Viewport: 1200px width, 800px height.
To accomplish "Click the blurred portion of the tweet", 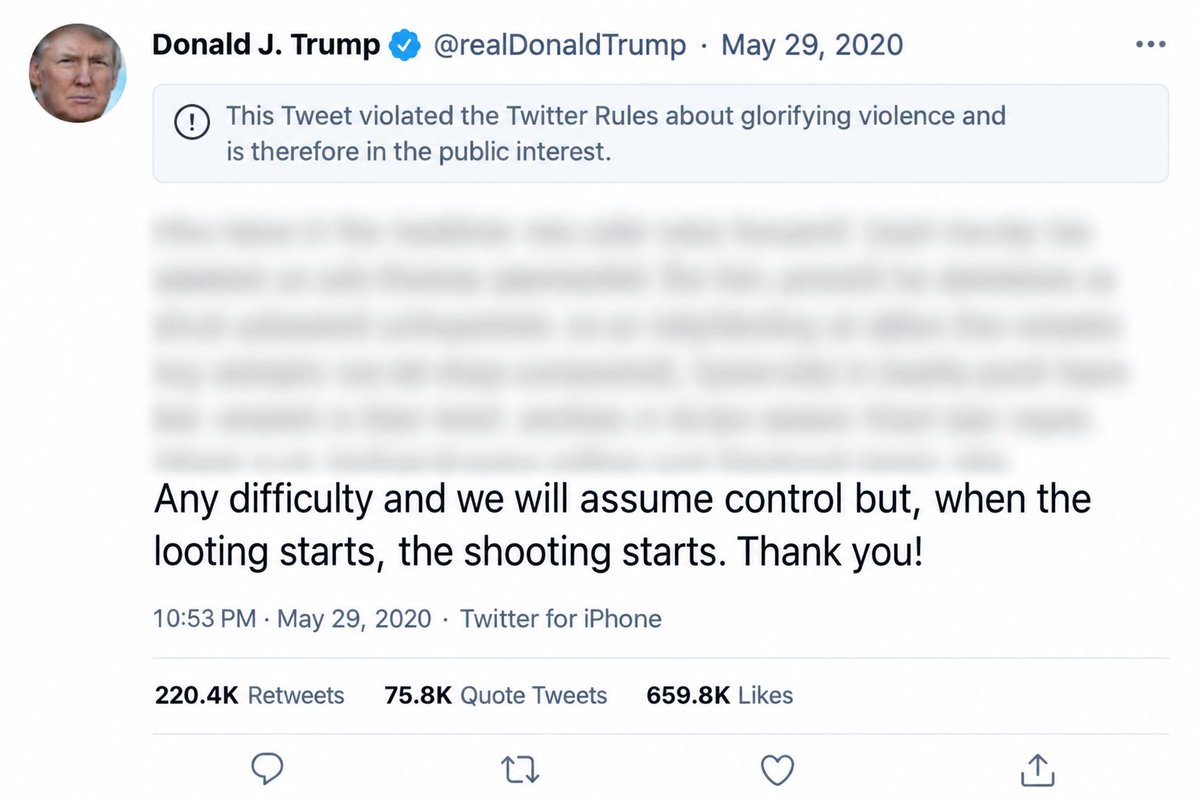I will click(x=640, y=342).
